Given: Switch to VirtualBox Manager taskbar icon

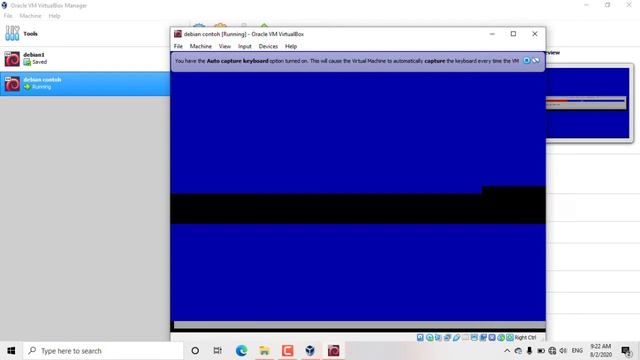Looking at the screenshot, I should click(310, 351).
